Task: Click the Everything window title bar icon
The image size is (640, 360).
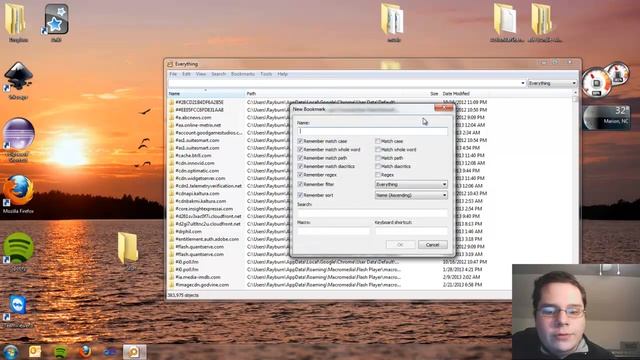Action: [x=170, y=64]
